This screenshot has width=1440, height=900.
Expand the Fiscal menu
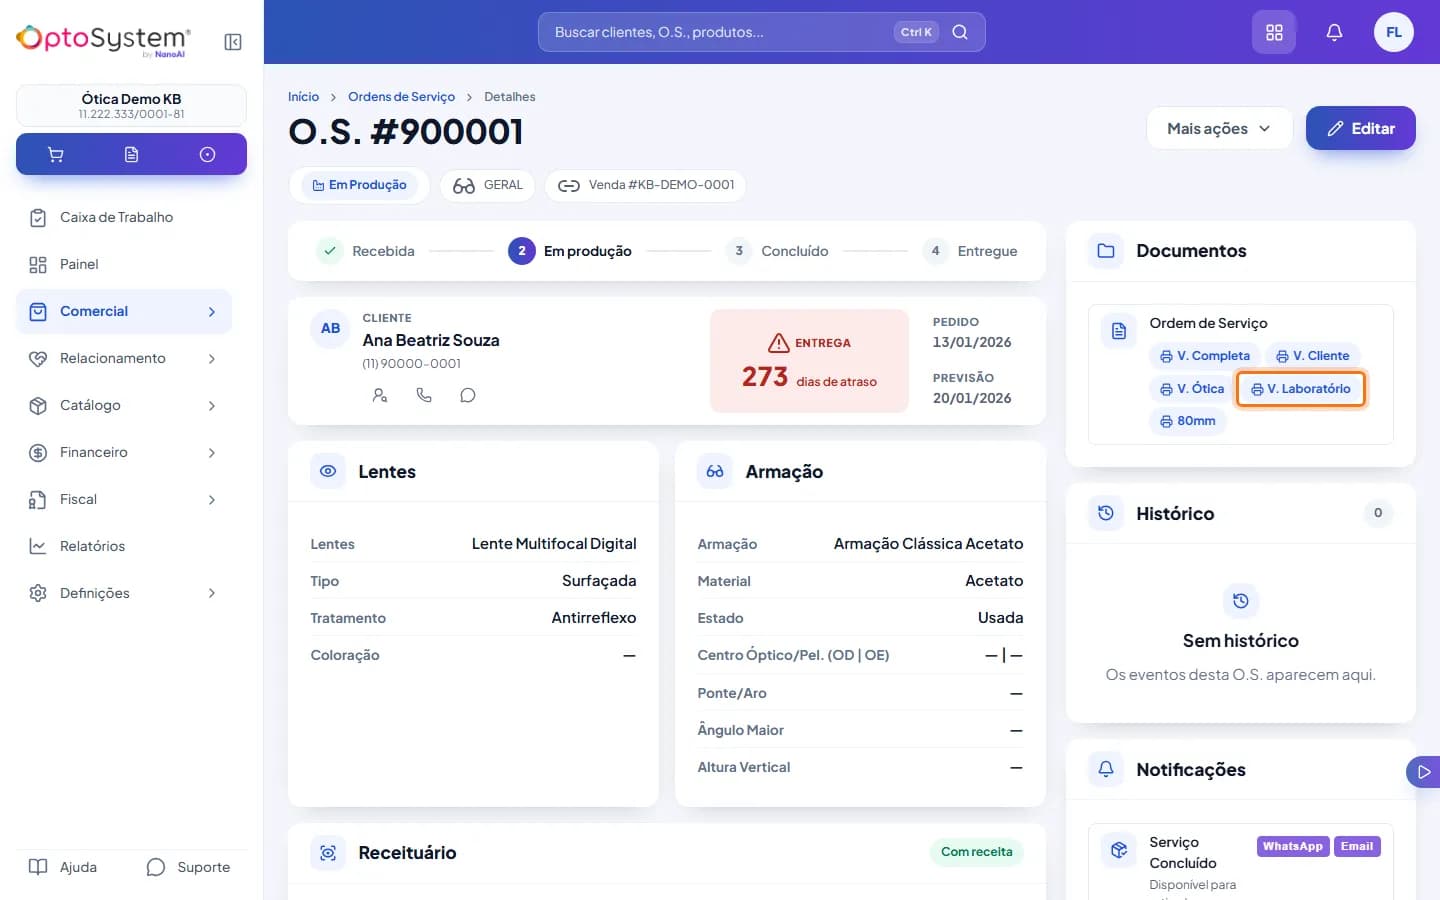coord(124,499)
